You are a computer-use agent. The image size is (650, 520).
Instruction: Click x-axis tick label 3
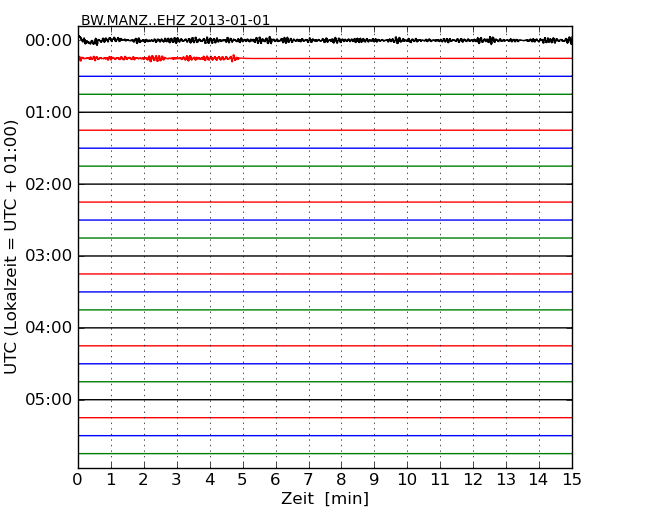[x=177, y=480]
